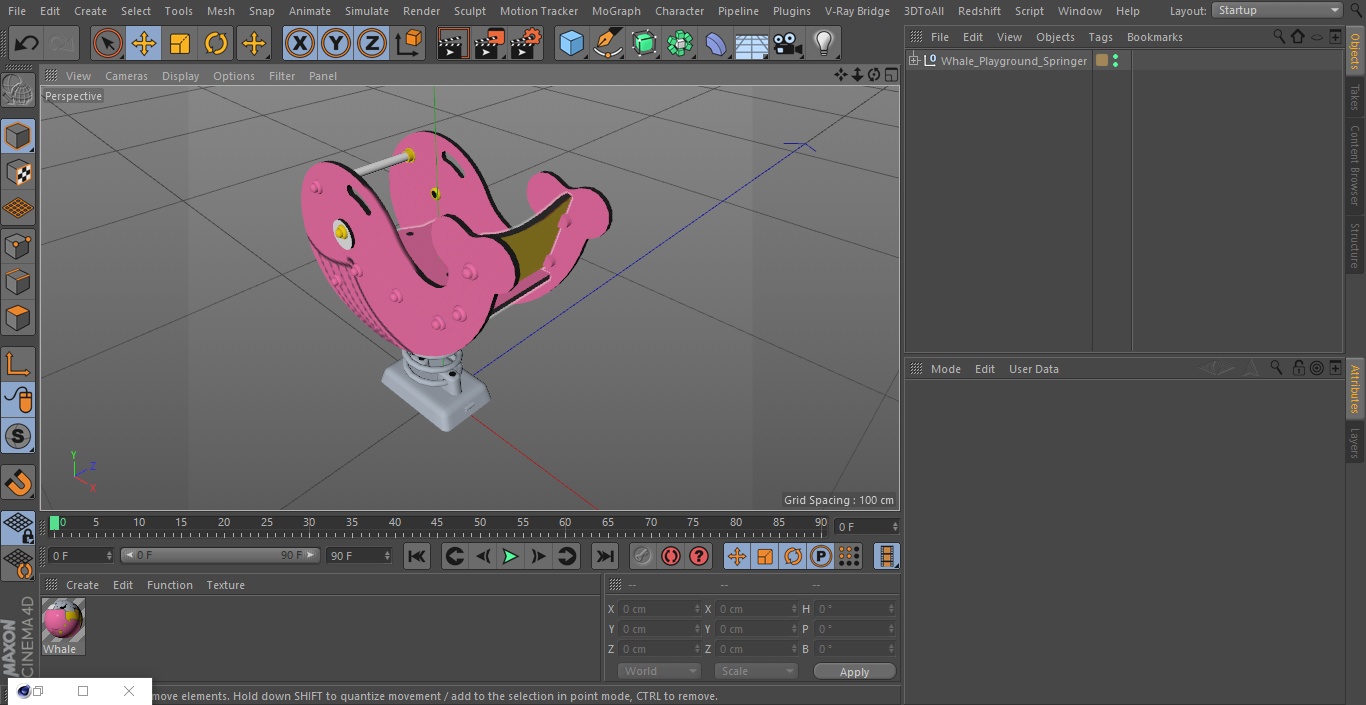Open the Sculpt menu
1366x705 pixels.
point(470,11)
